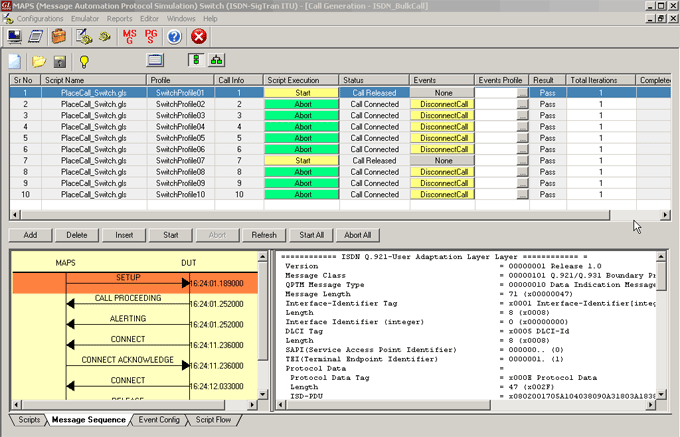Open the Reports menu
Screen dimensions: 680x437
coord(119,19)
